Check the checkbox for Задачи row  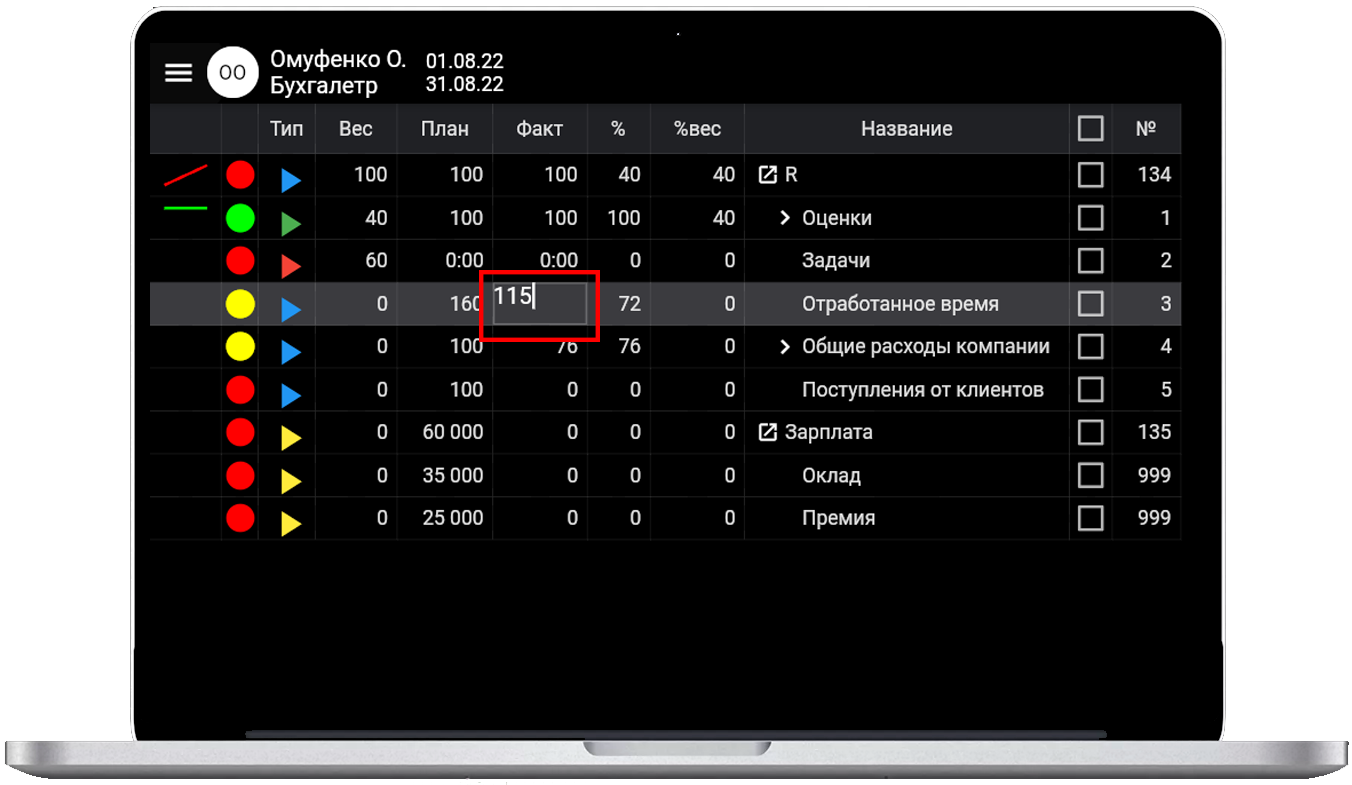click(x=1090, y=261)
